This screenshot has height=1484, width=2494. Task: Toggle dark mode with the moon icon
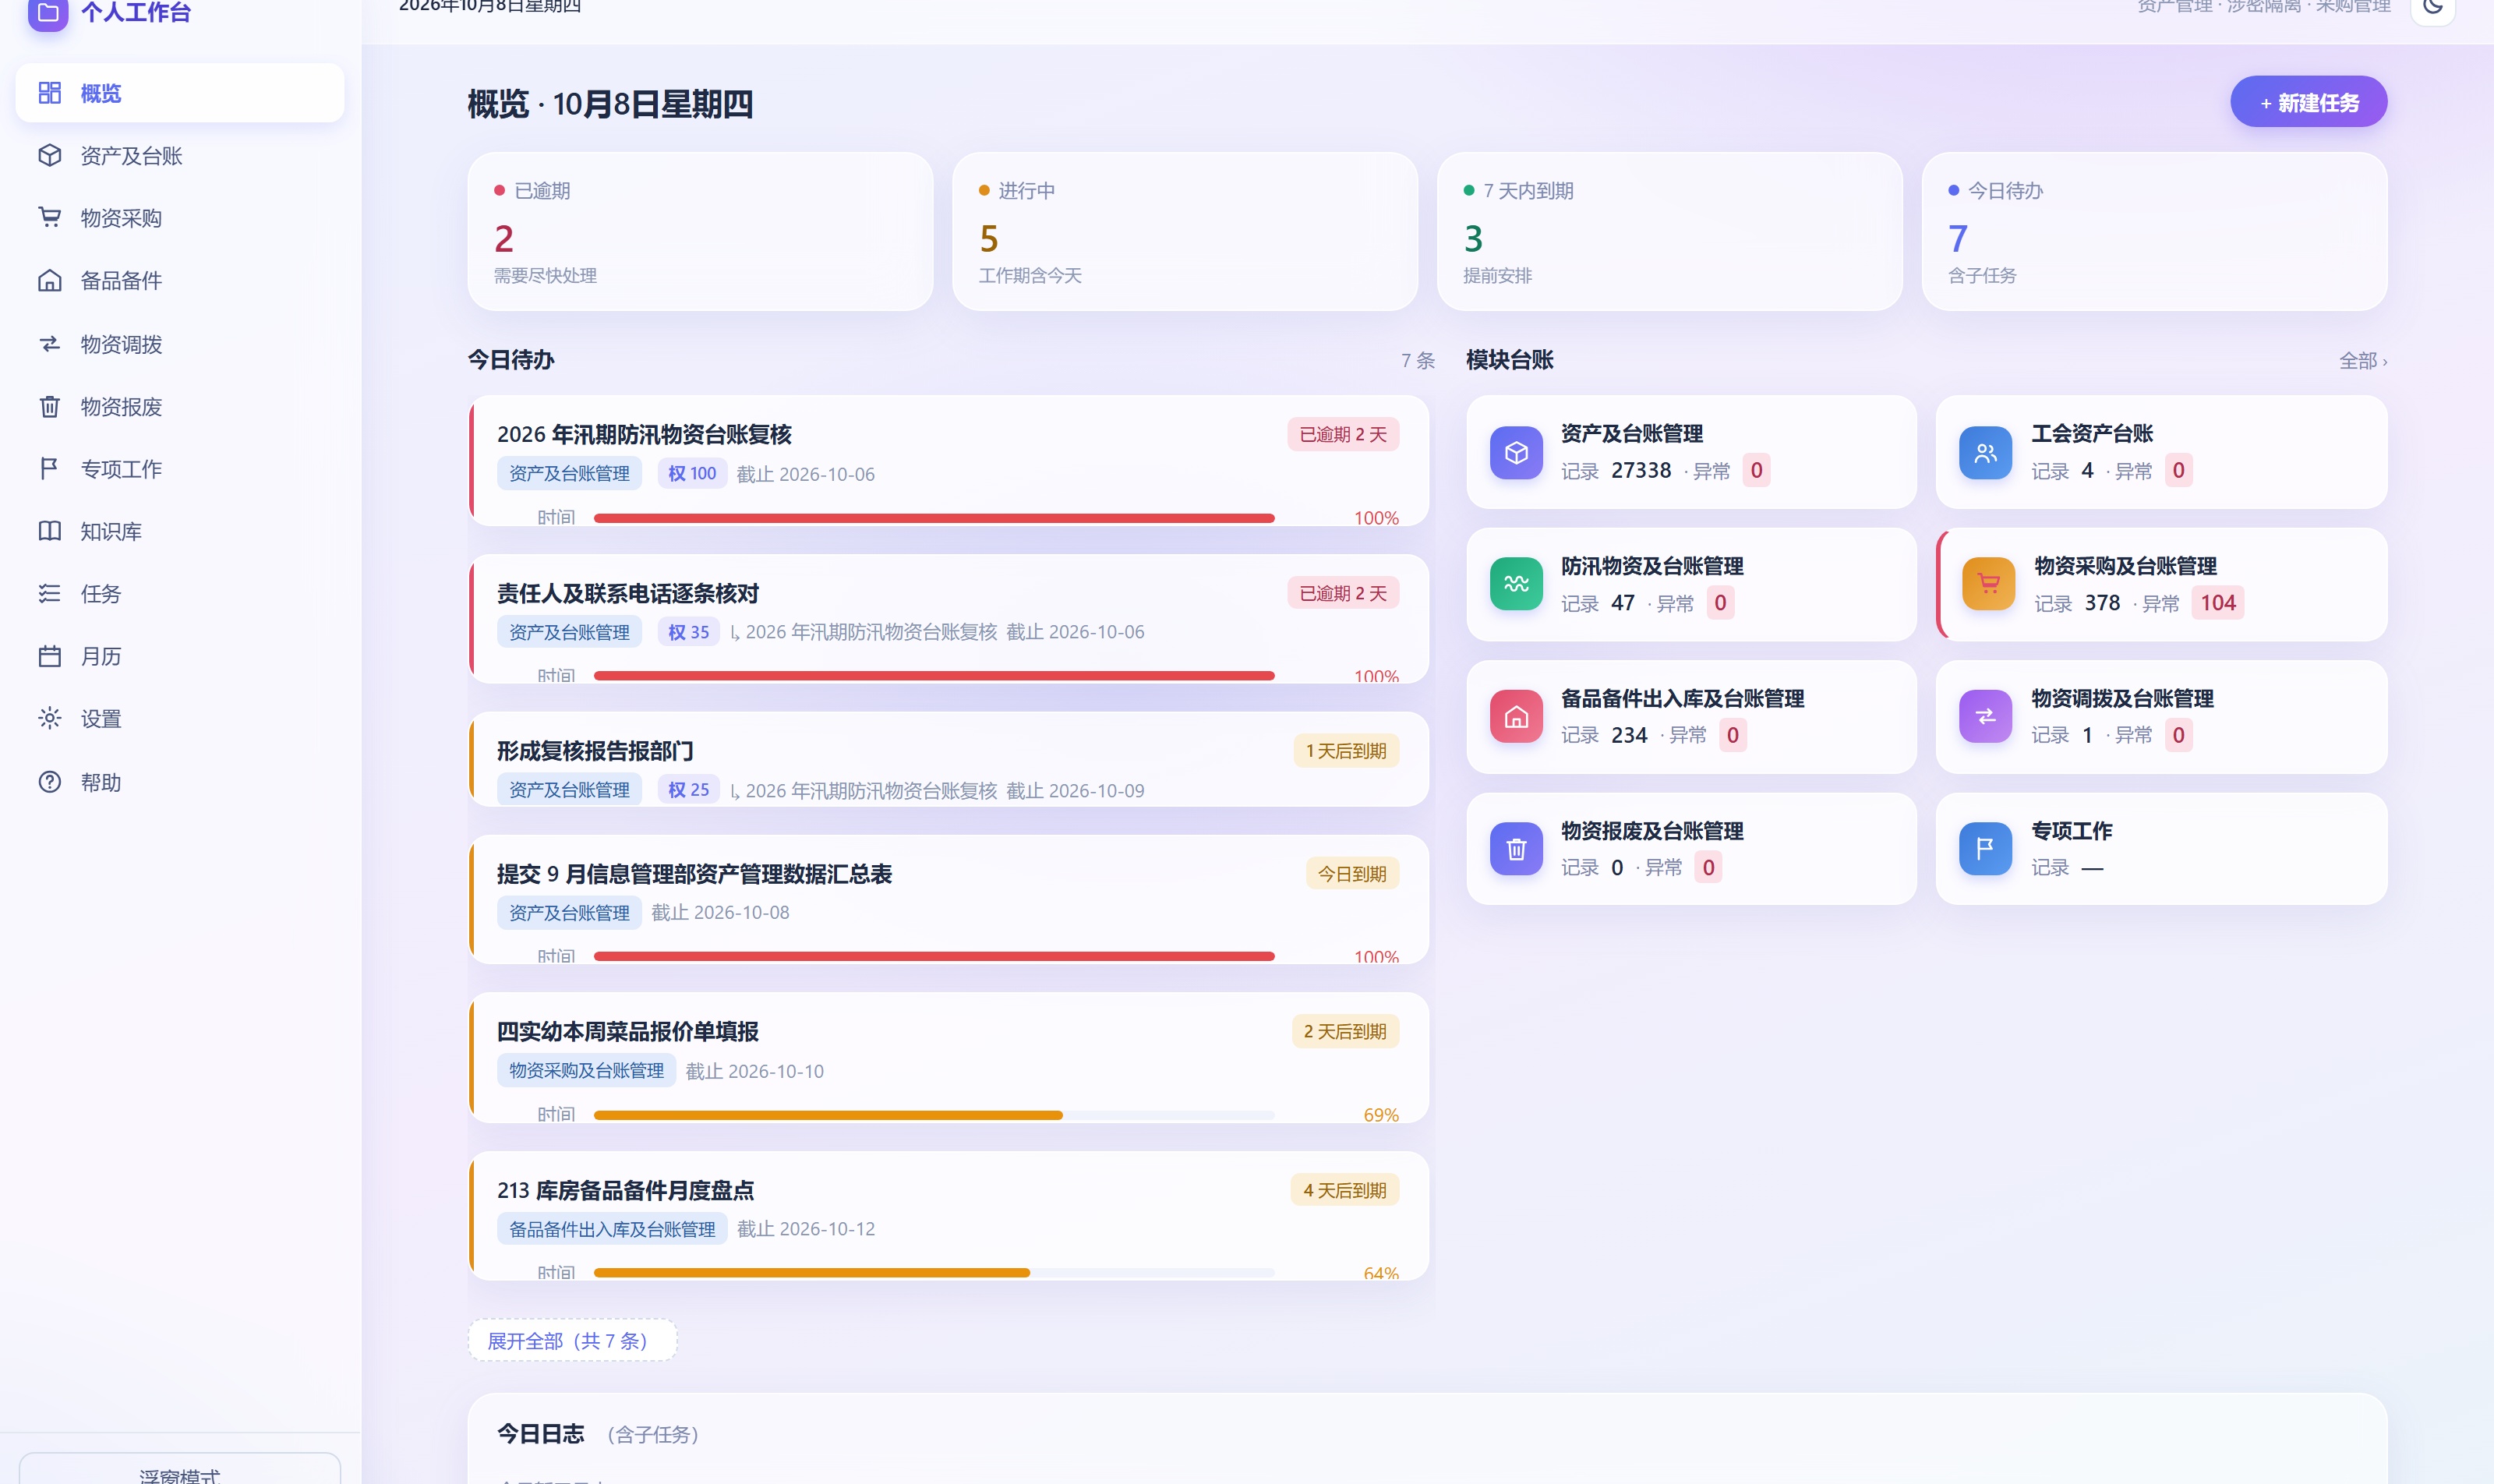coord(2433,8)
